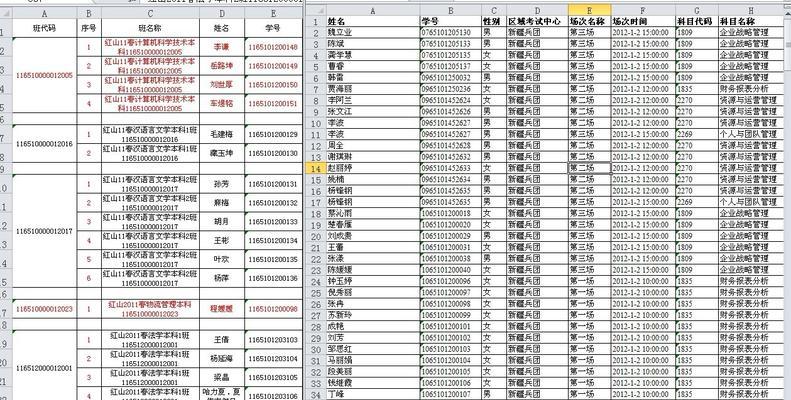The image size is (791, 400).
Task: Select name cell 梁晶
Action: pyautogui.click(x=222, y=377)
